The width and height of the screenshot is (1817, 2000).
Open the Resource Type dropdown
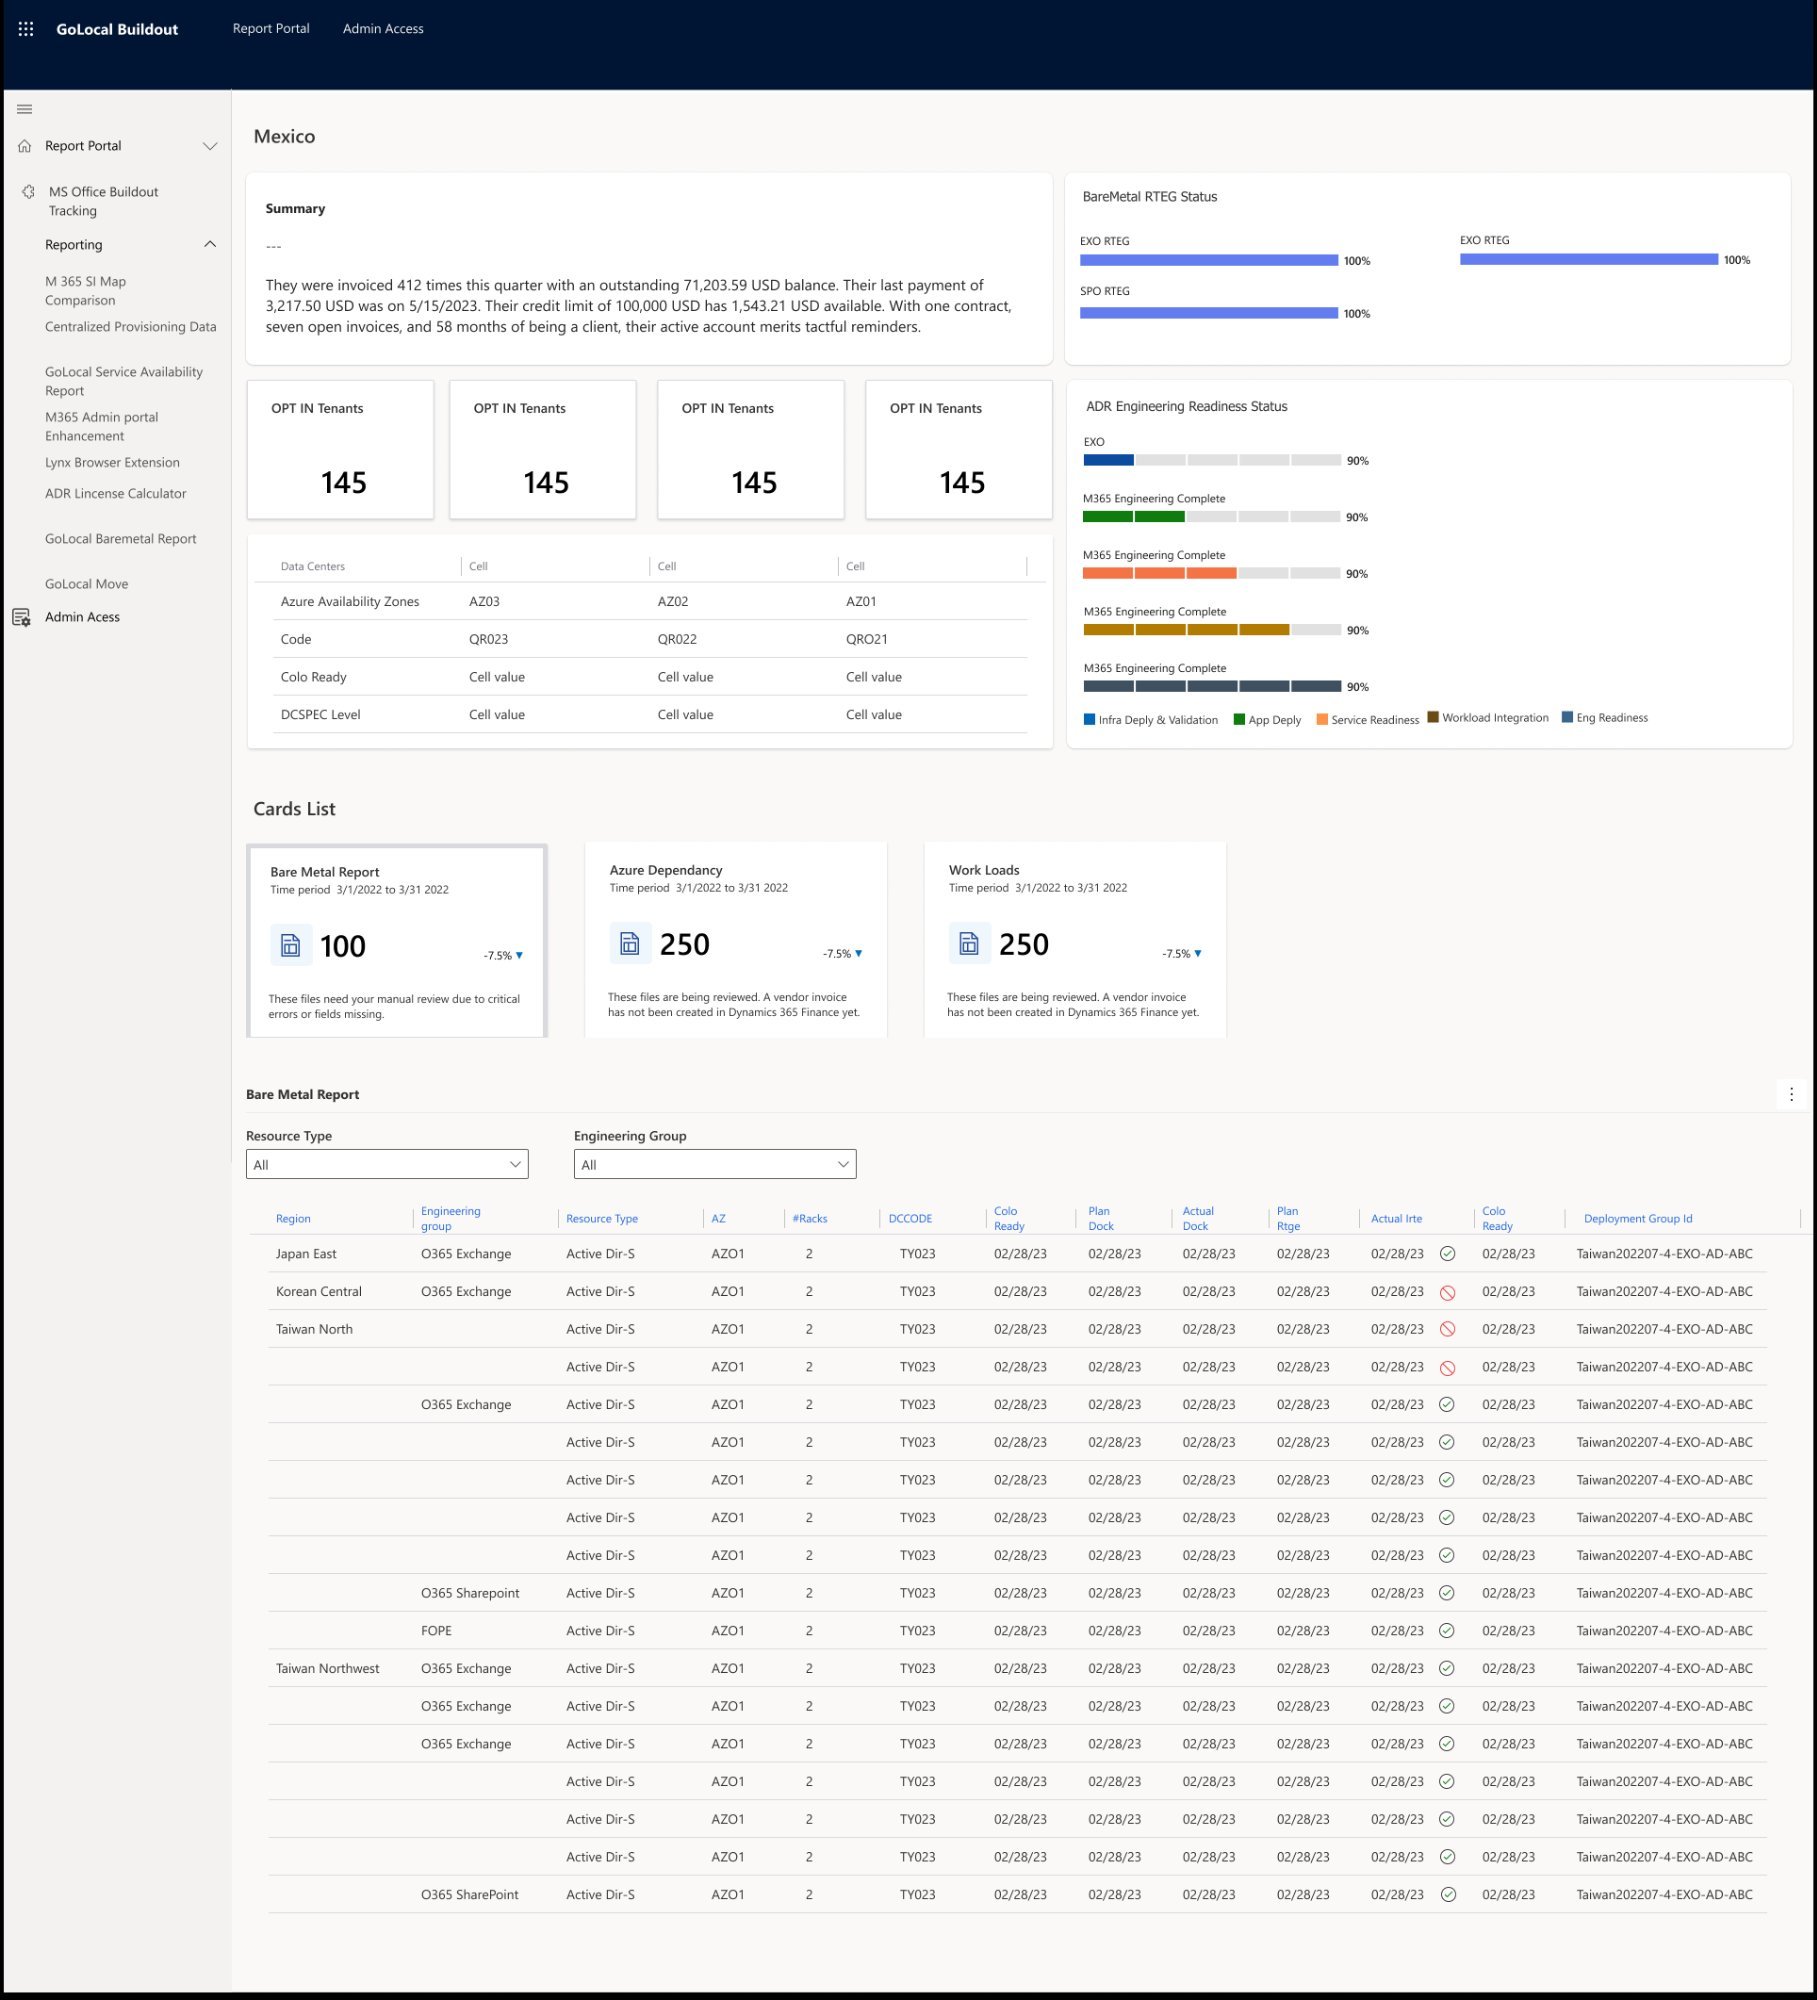[386, 1163]
